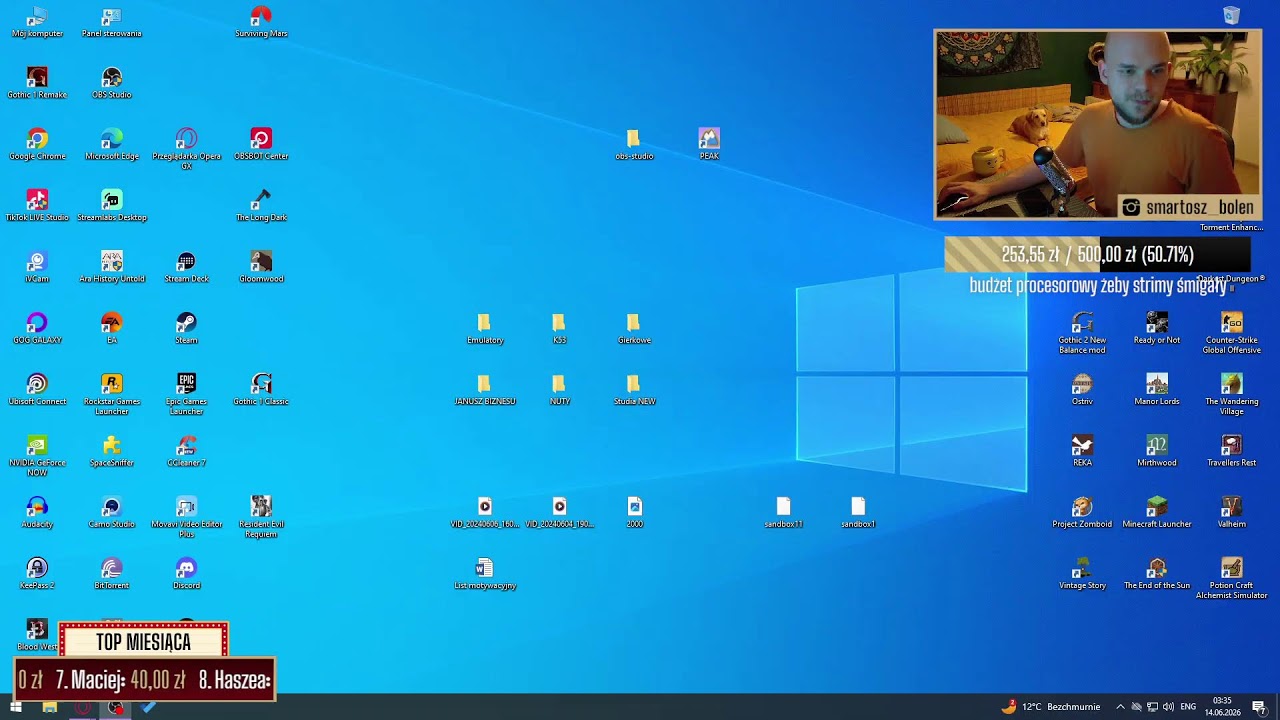Open the network status tray icon

click(x=1152, y=707)
